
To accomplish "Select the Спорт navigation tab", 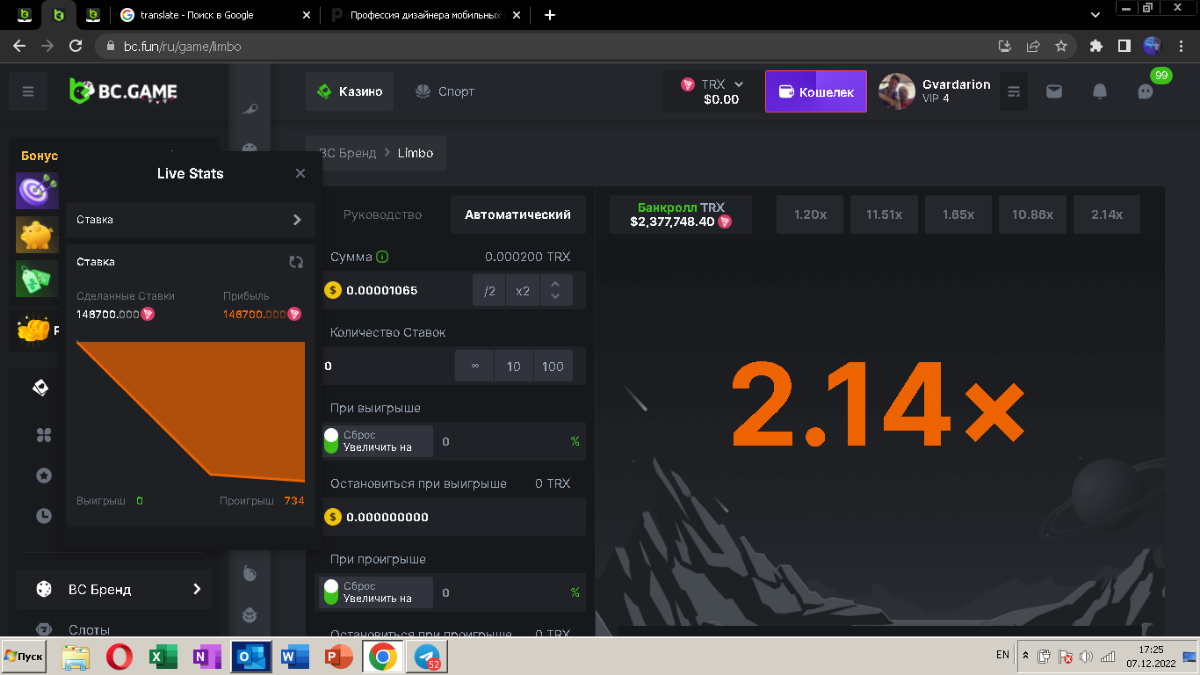I will [445, 92].
